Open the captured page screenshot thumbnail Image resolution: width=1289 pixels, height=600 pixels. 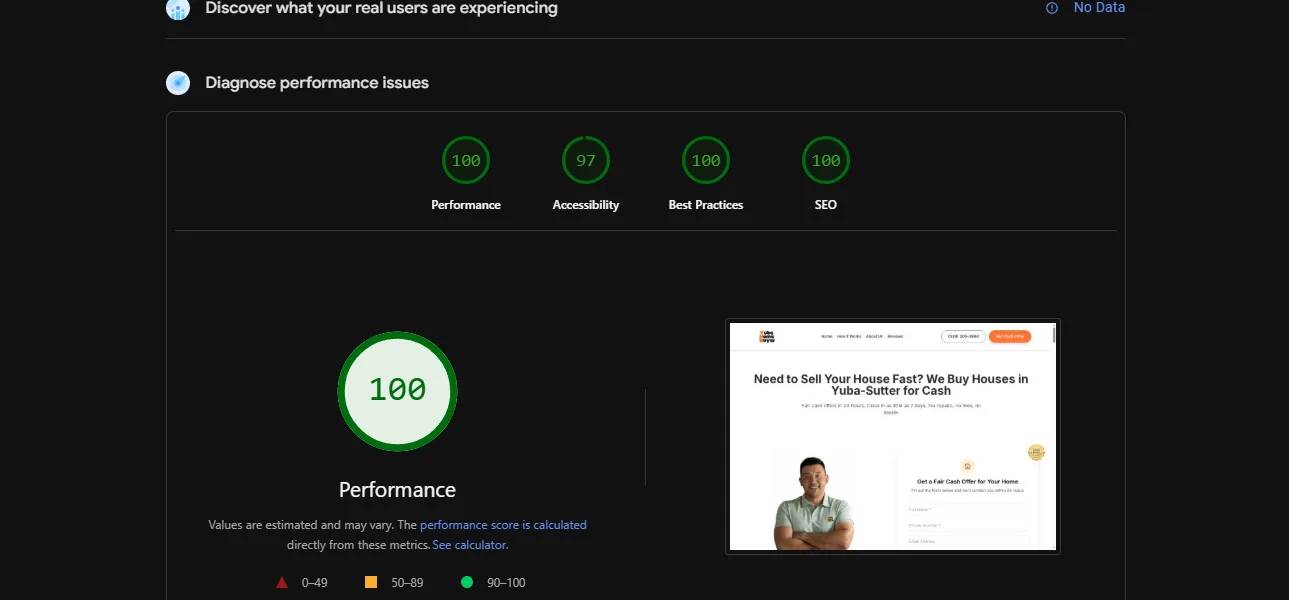(892, 436)
